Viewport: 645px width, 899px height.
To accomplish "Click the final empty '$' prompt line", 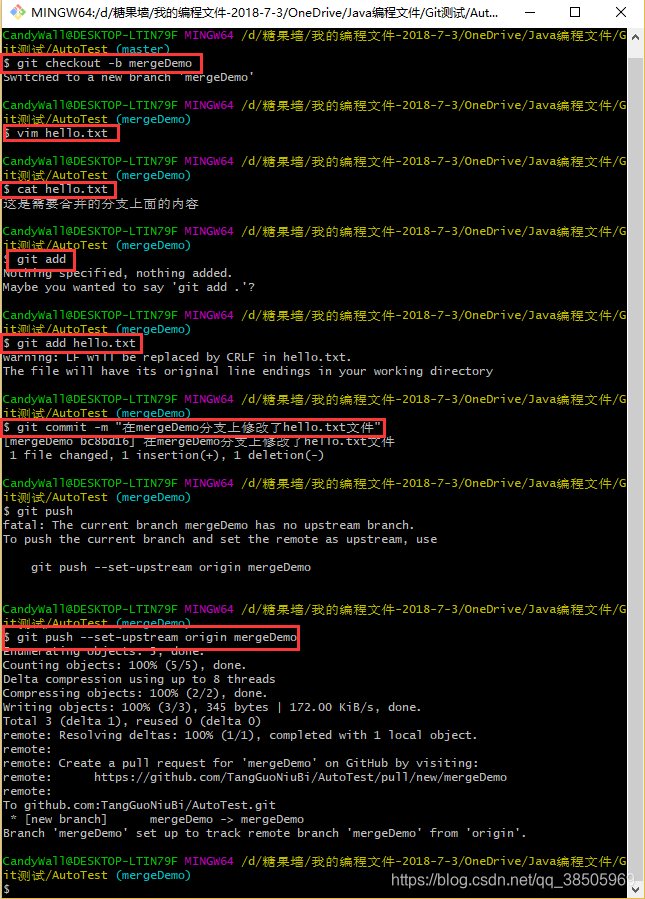I will [x=6, y=889].
